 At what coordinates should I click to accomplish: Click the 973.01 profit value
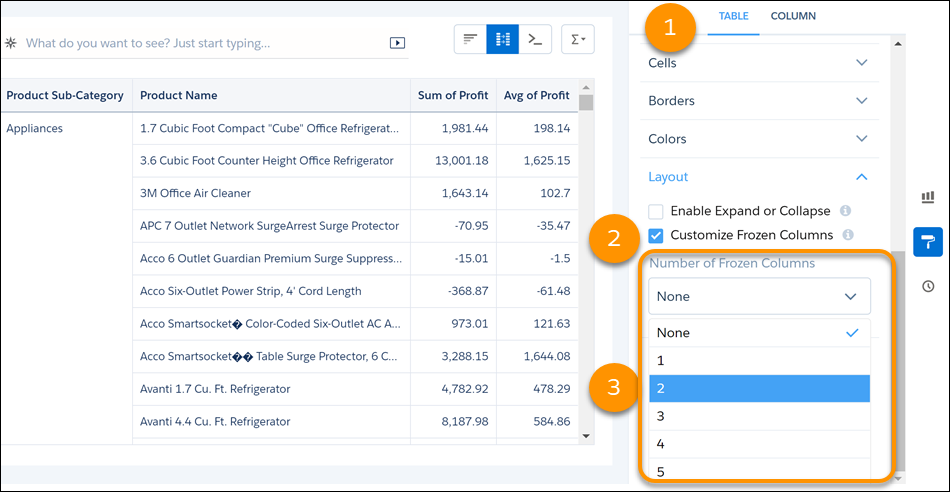[x=470, y=324]
